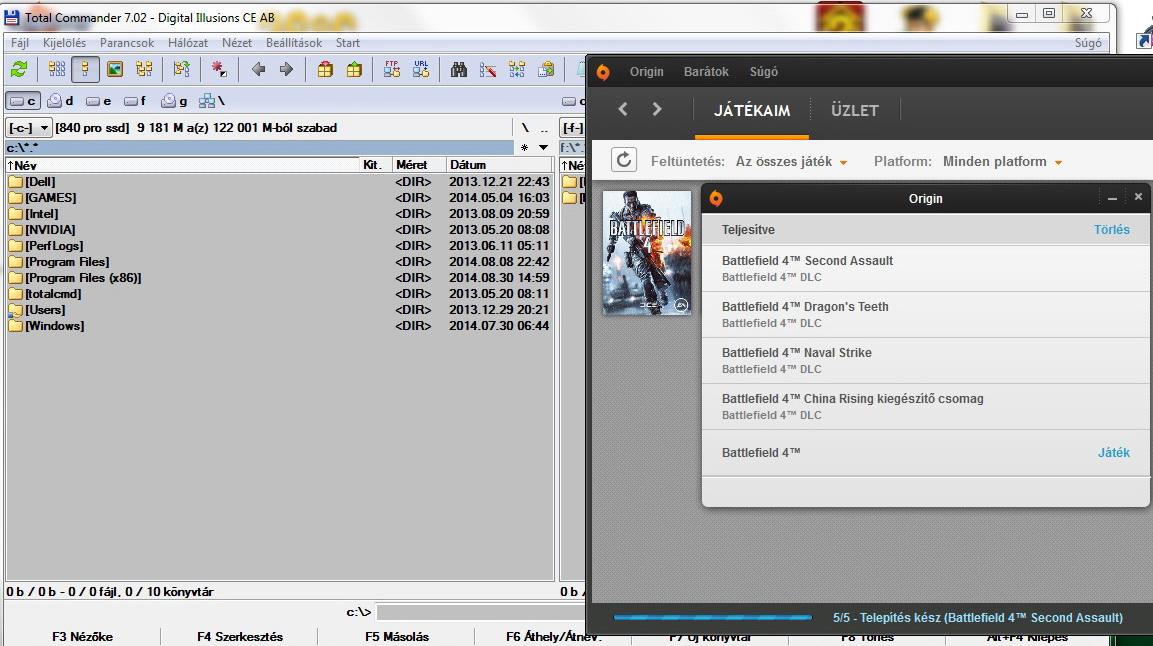The width and height of the screenshot is (1153, 646).
Task: Open the directory tree view icon
Action: [144, 69]
